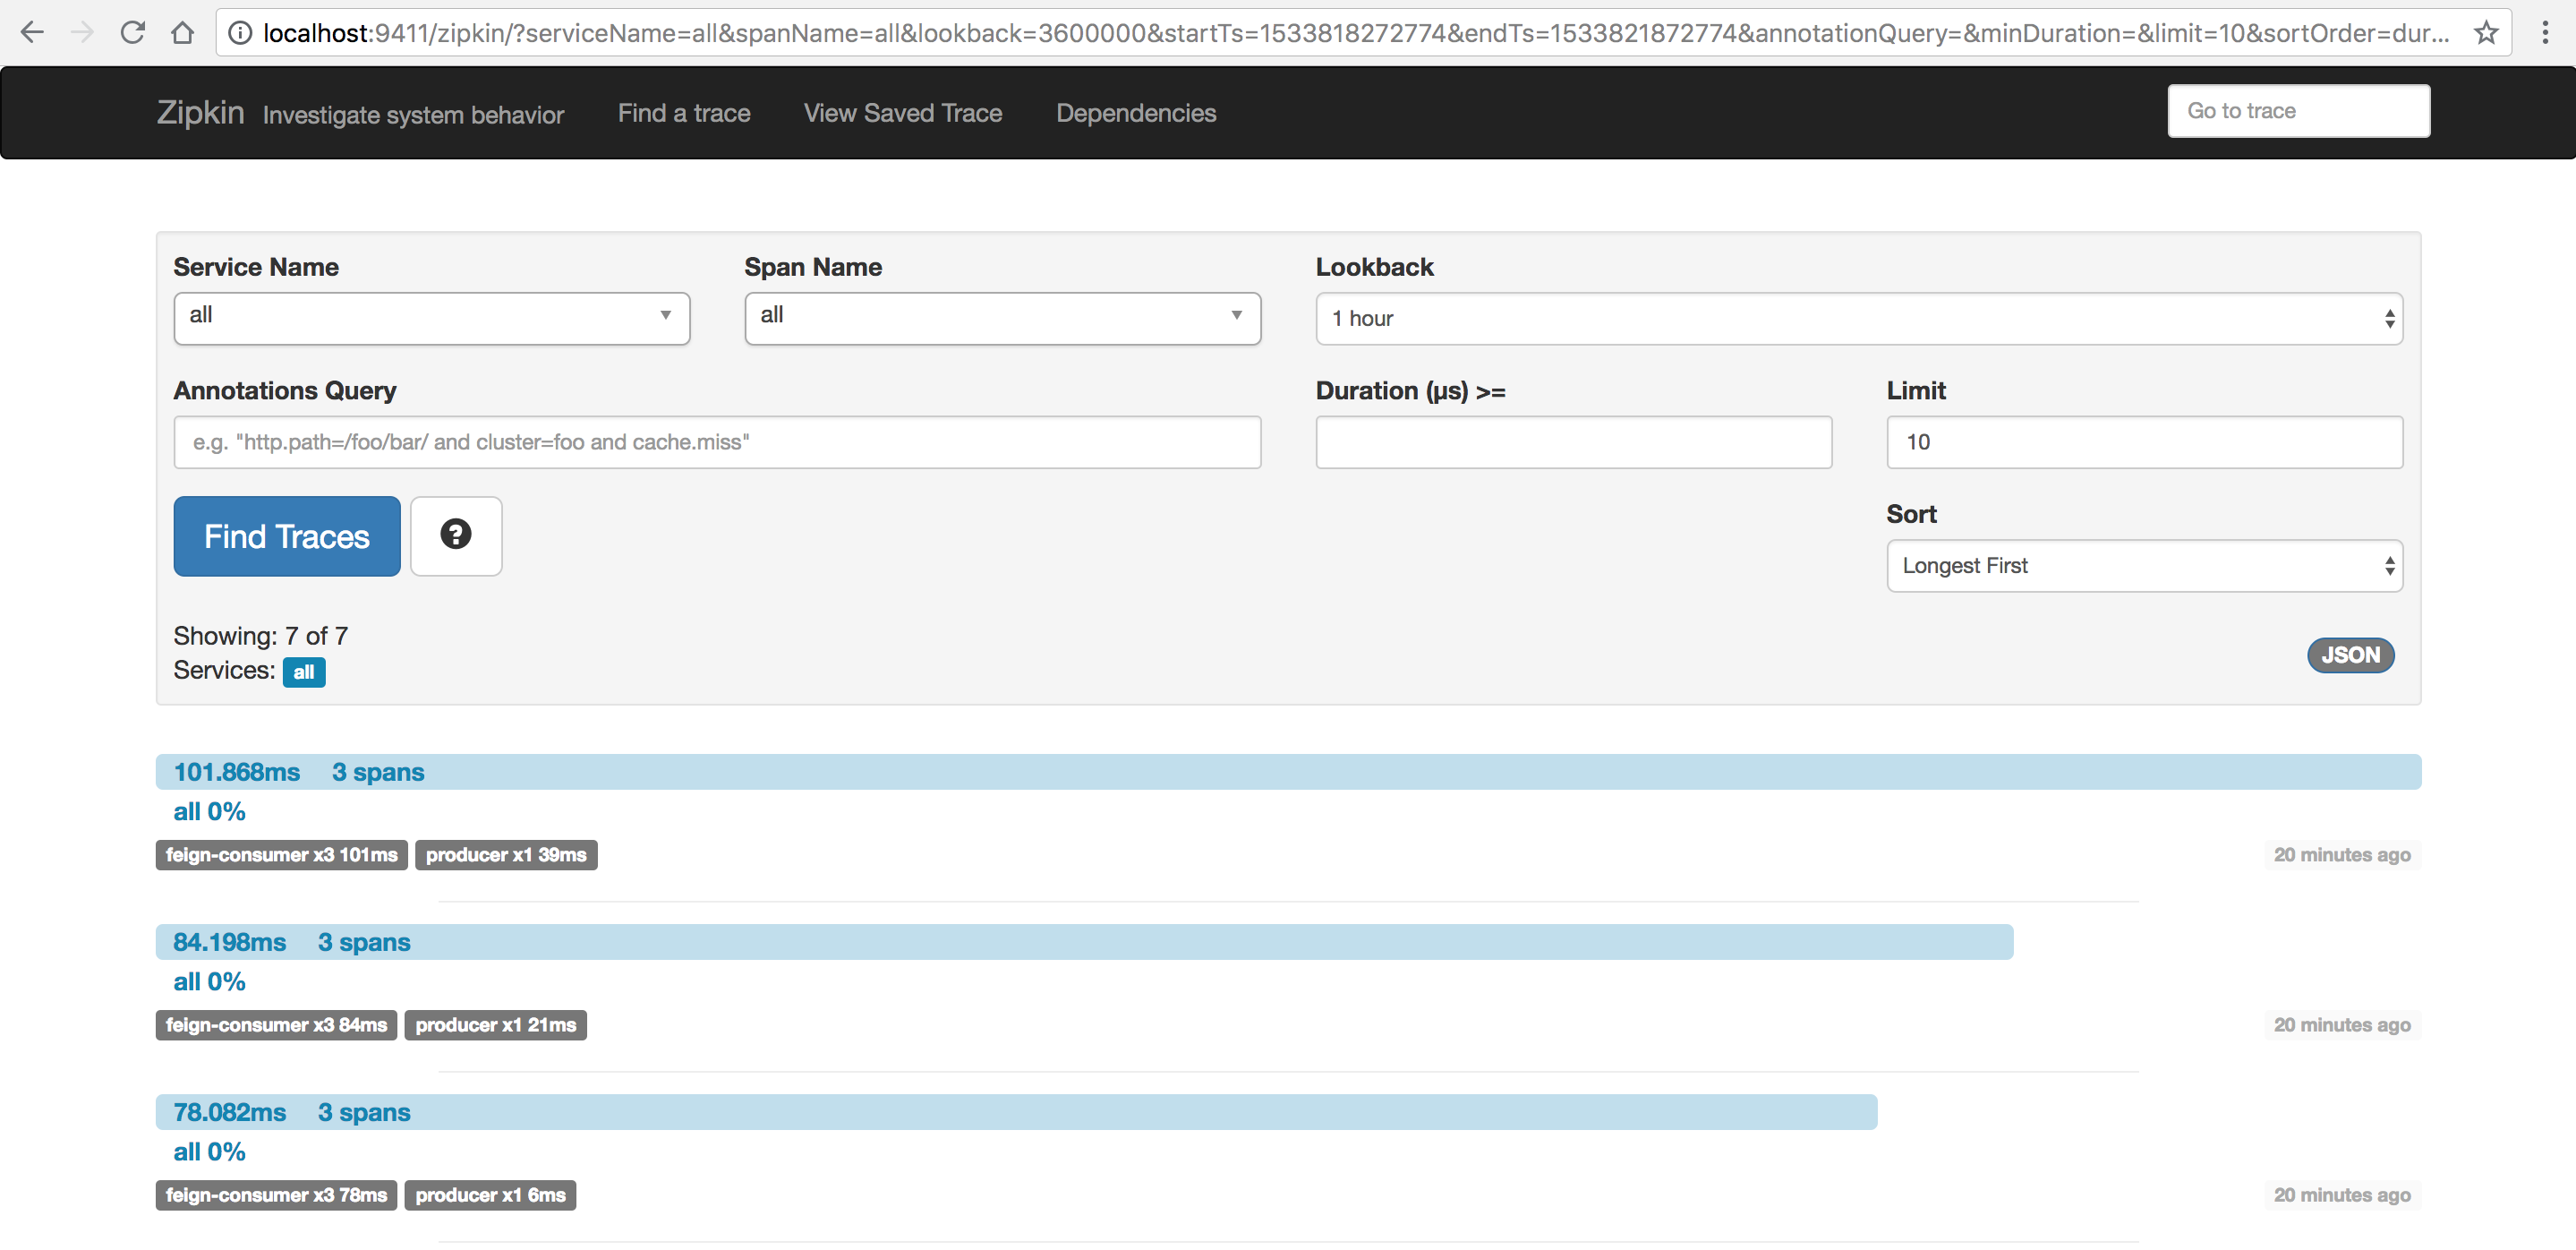Open the Dependencies nav item

(1136, 113)
